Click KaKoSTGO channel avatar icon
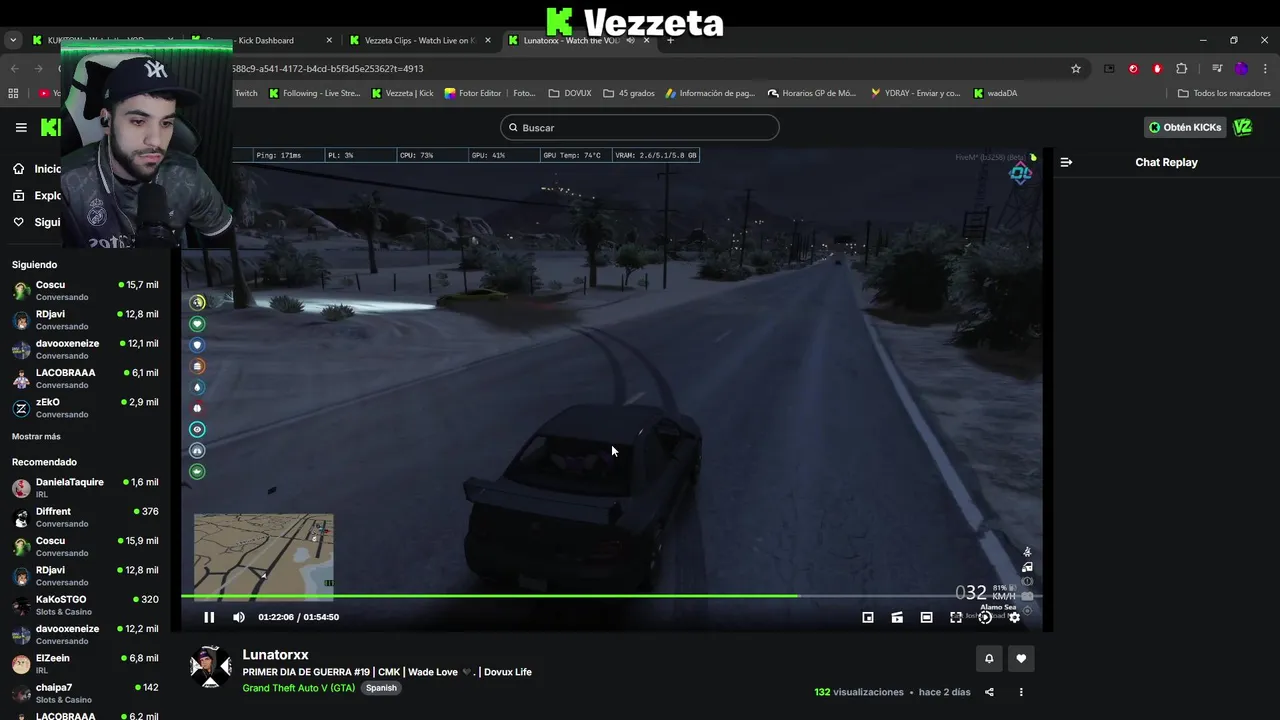Image resolution: width=1280 pixels, height=720 pixels. 21,606
